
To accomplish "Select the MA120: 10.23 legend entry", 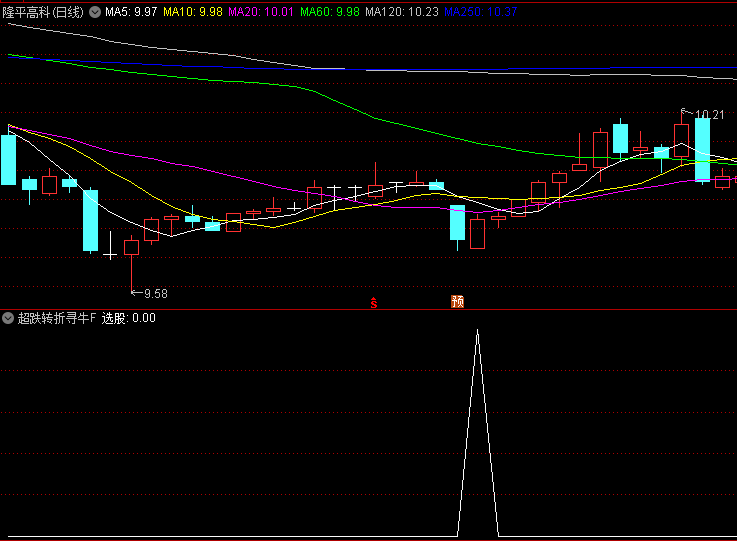I will [x=401, y=12].
